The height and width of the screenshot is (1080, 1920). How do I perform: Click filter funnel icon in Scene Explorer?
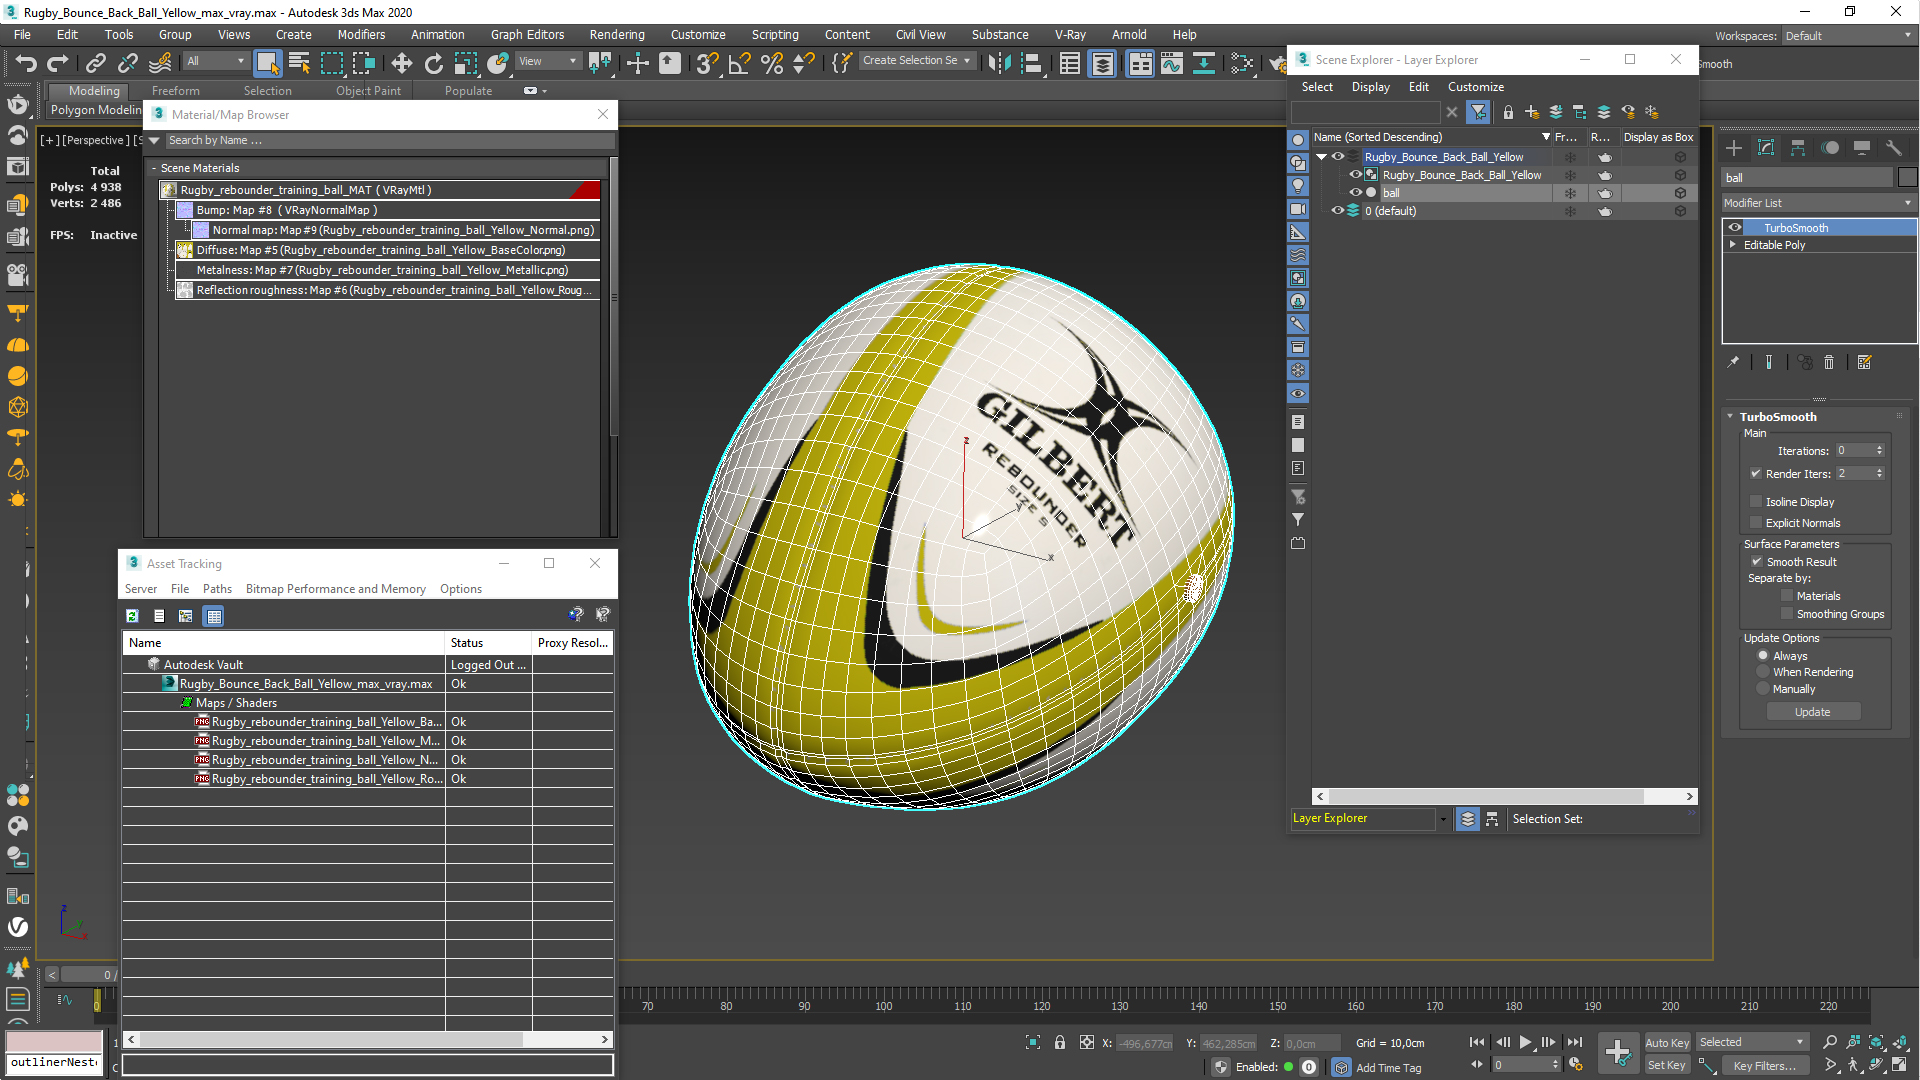coord(1478,112)
